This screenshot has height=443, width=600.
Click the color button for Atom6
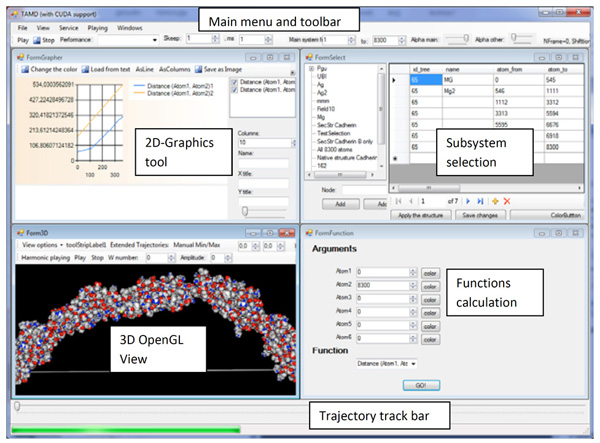click(x=430, y=339)
